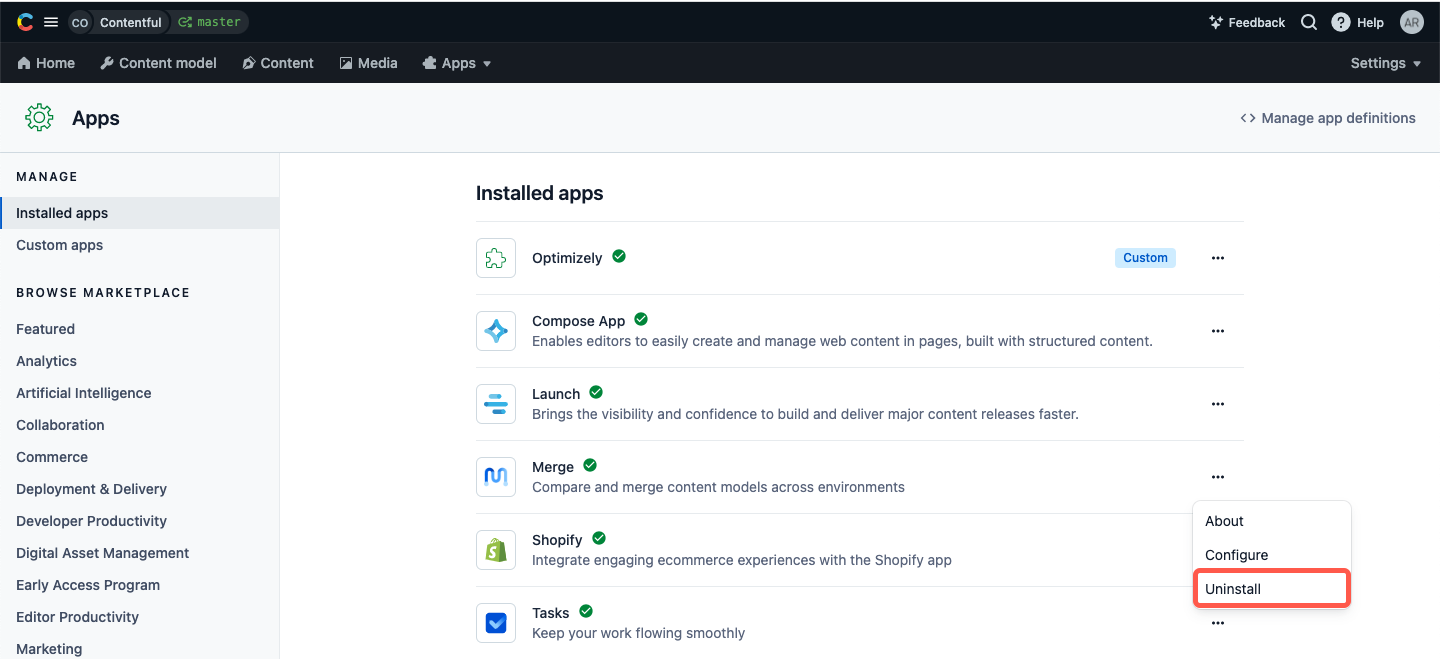Open Commerce category

pos(52,457)
